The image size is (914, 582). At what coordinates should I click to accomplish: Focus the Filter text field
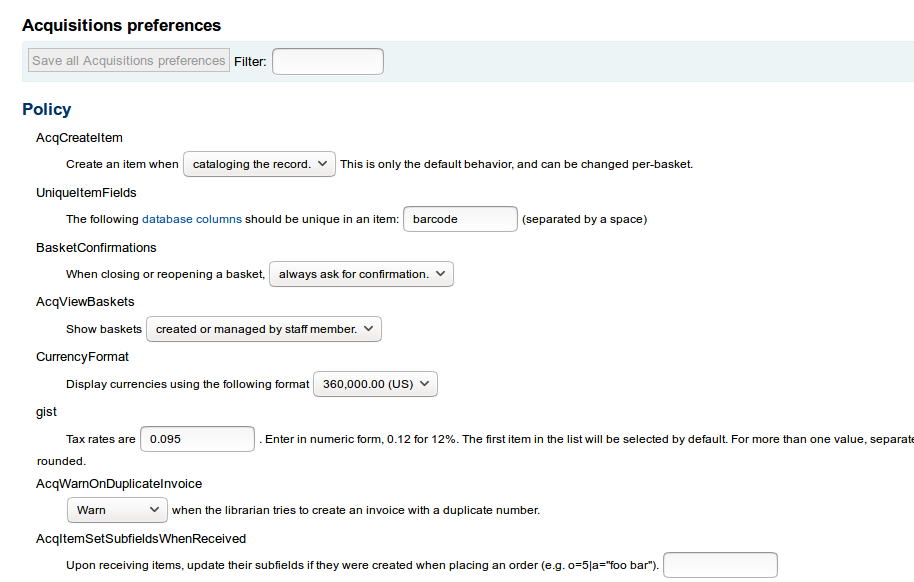(x=327, y=62)
